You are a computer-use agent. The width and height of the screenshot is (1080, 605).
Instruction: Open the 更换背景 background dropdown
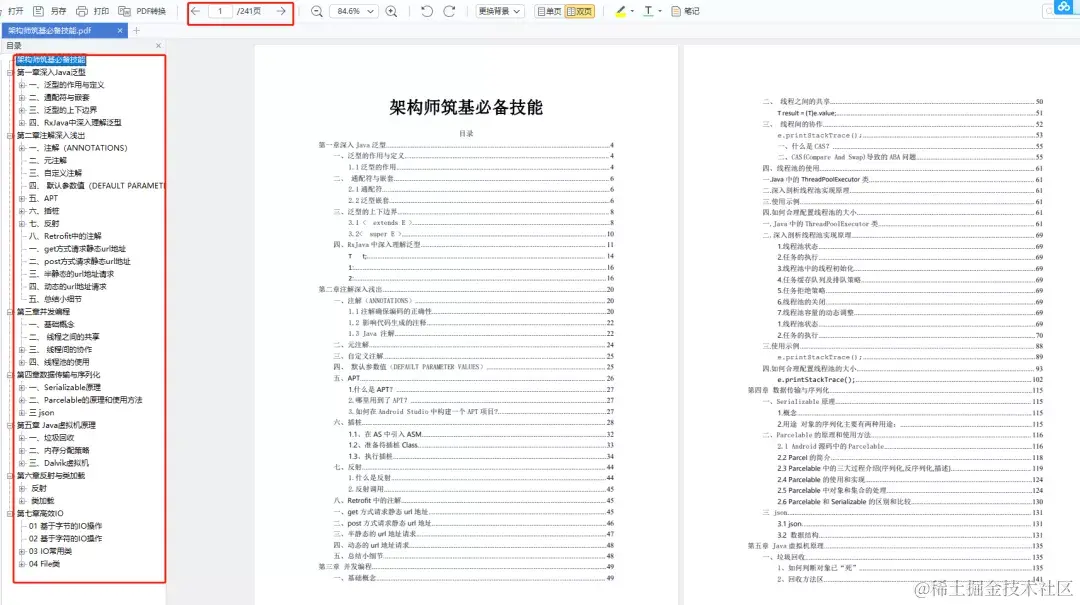pos(500,11)
